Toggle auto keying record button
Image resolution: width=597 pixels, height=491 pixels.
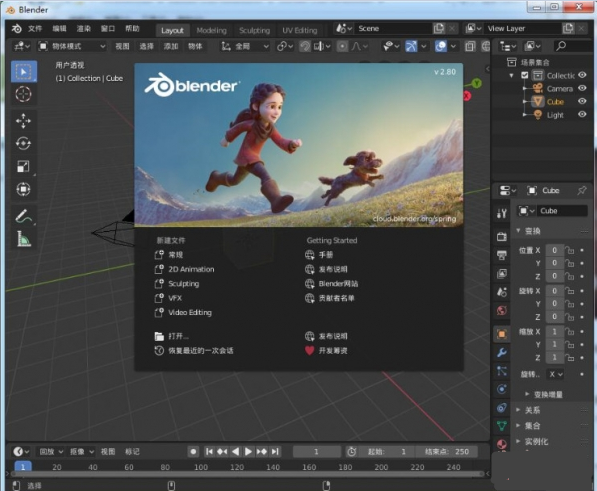[193, 452]
